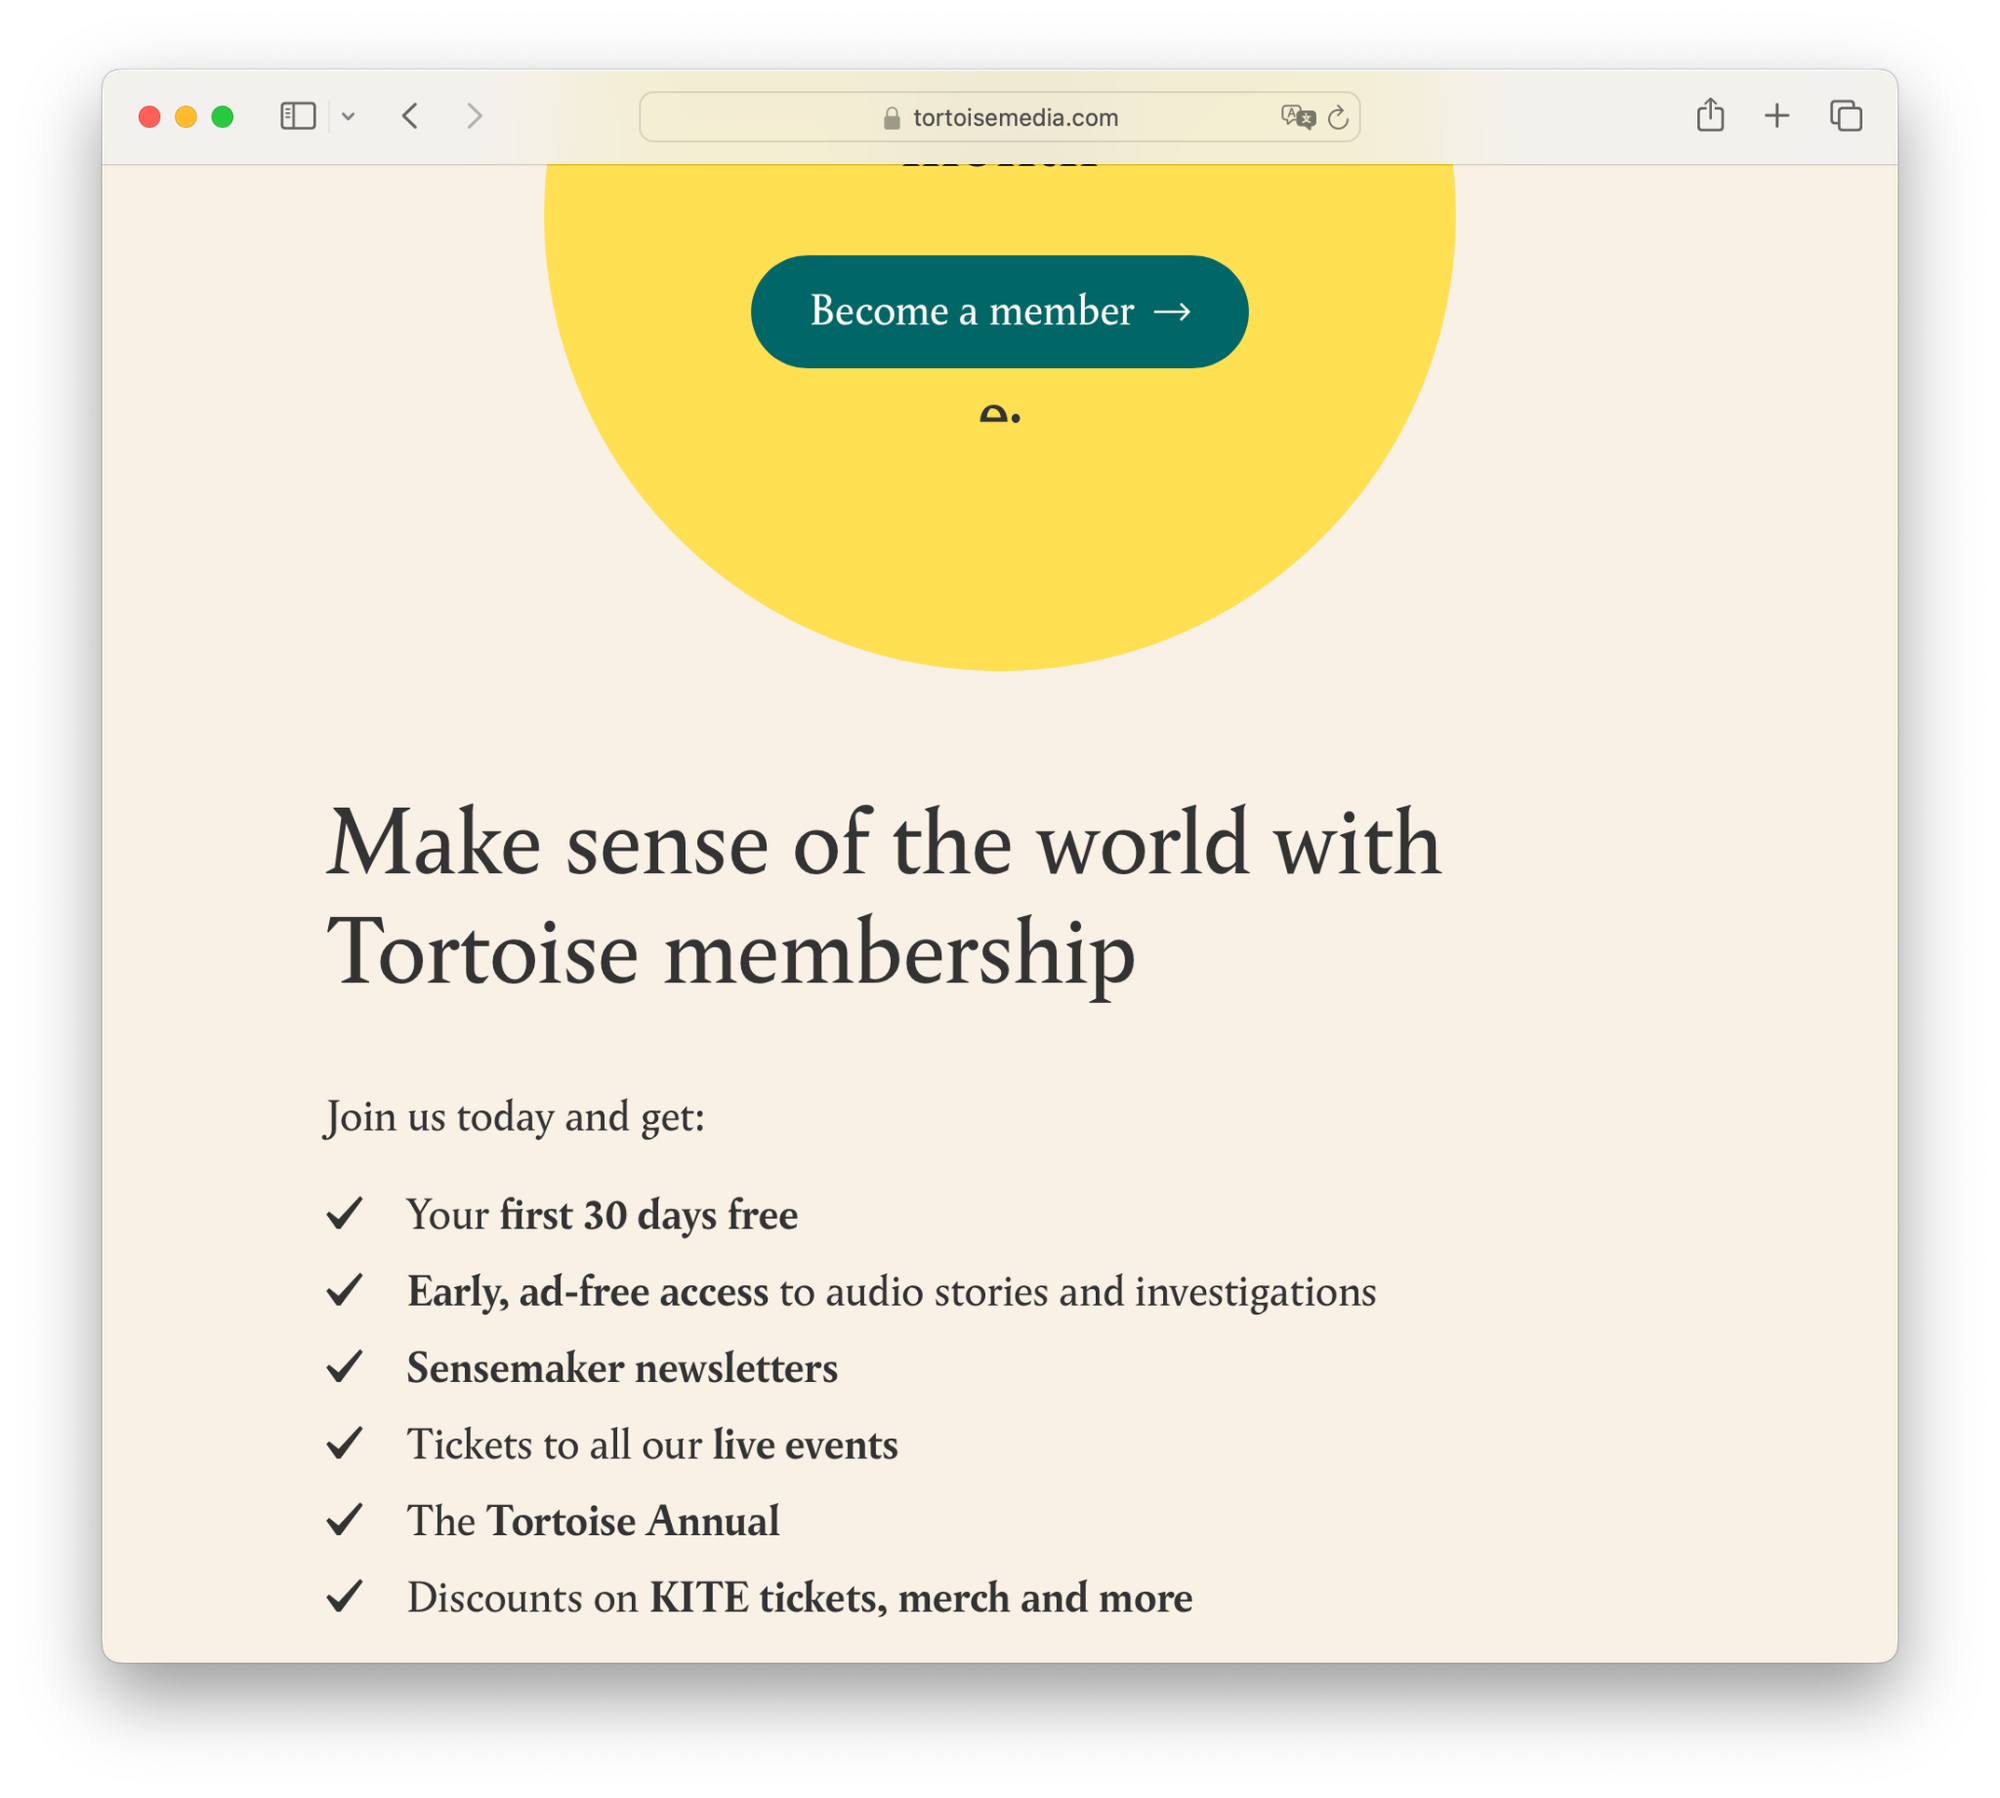Click checkmark beside 'Early, ad-free access'
Screen dimensions: 2000x1798
pos(345,1291)
